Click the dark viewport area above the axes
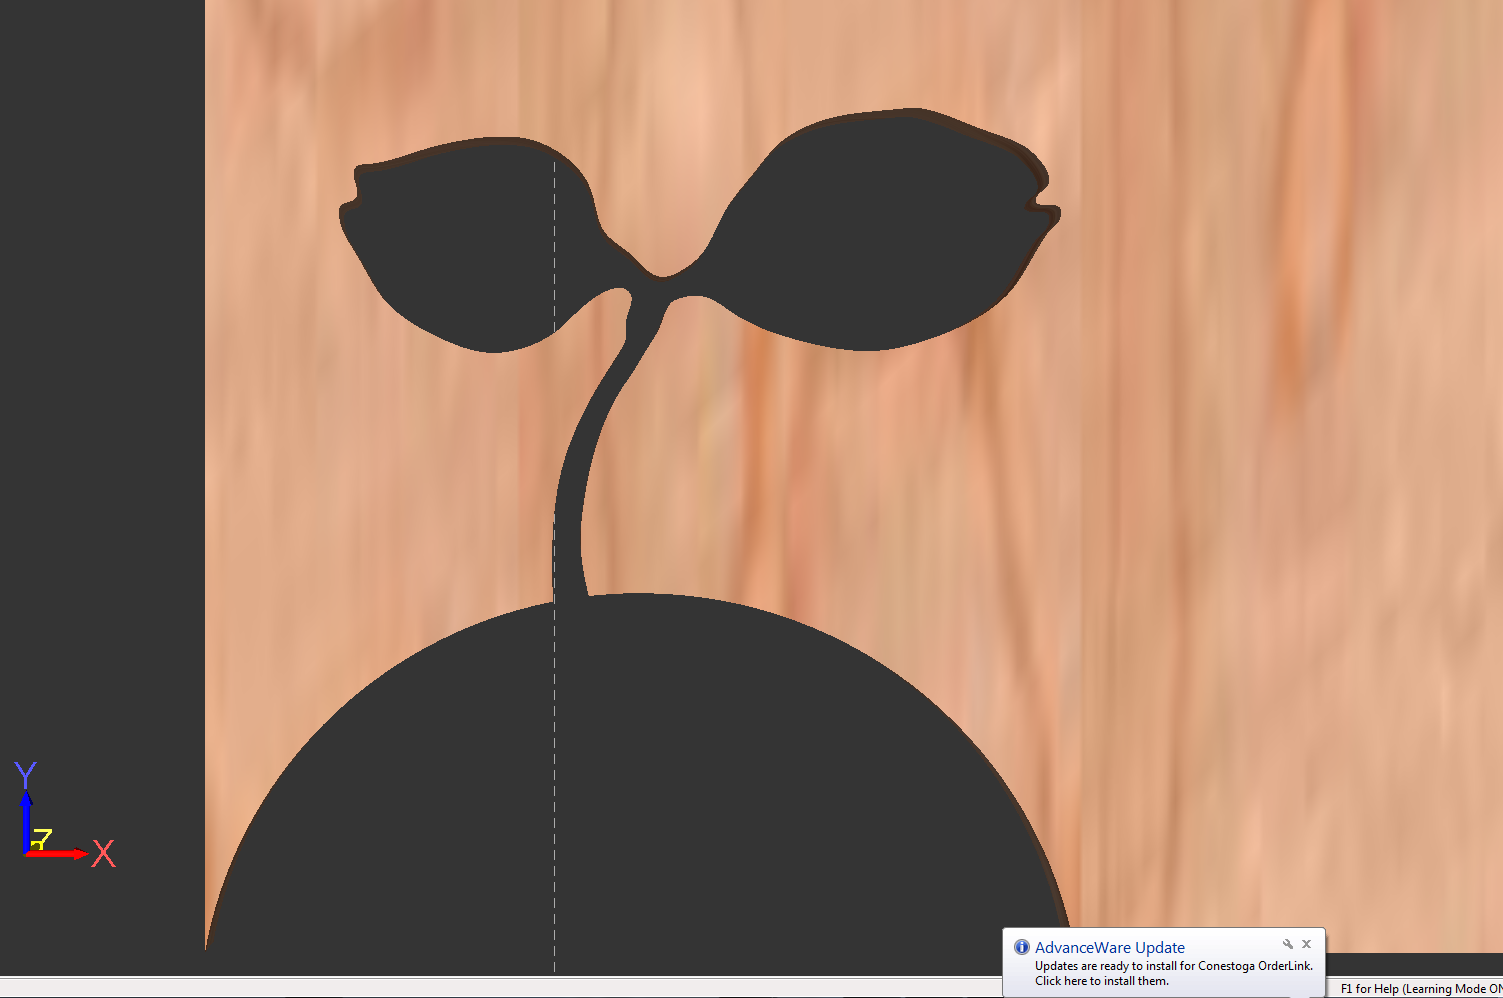The image size is (1503, 998). click(x=100, y=400)
